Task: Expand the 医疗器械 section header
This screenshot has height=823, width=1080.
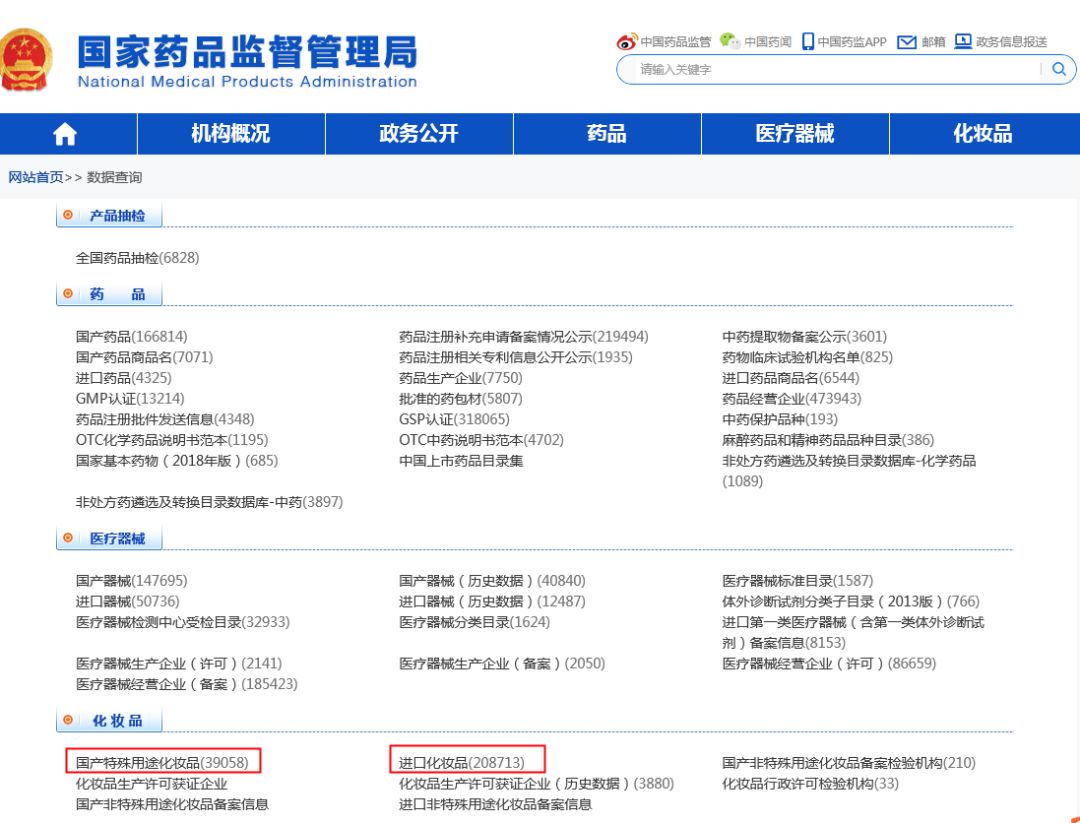Action: [117, 539]
